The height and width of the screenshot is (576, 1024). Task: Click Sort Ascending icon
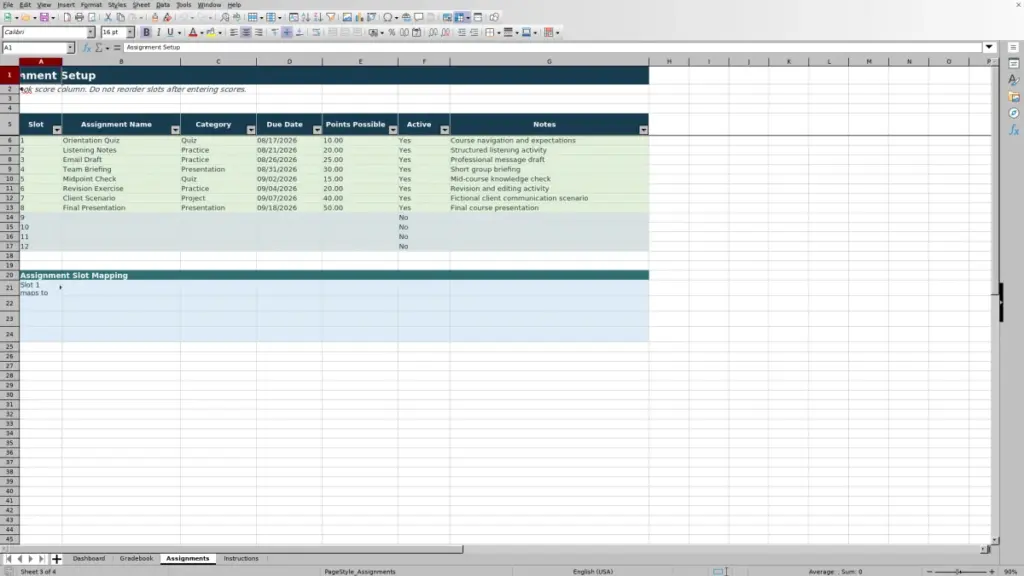pyautogui.click(x=306, y=17)
